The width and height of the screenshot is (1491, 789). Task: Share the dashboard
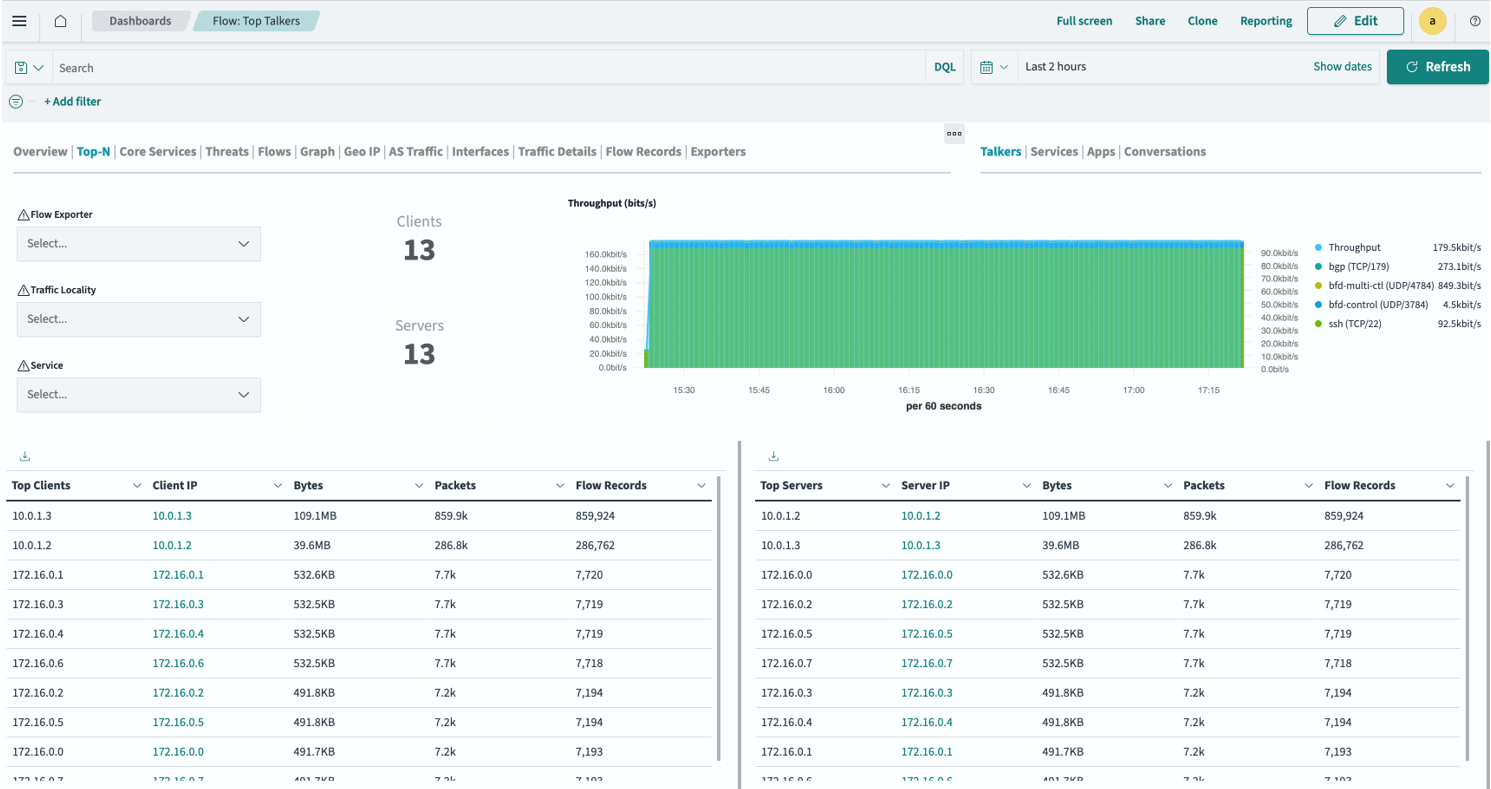click(x=1150, y=21)
